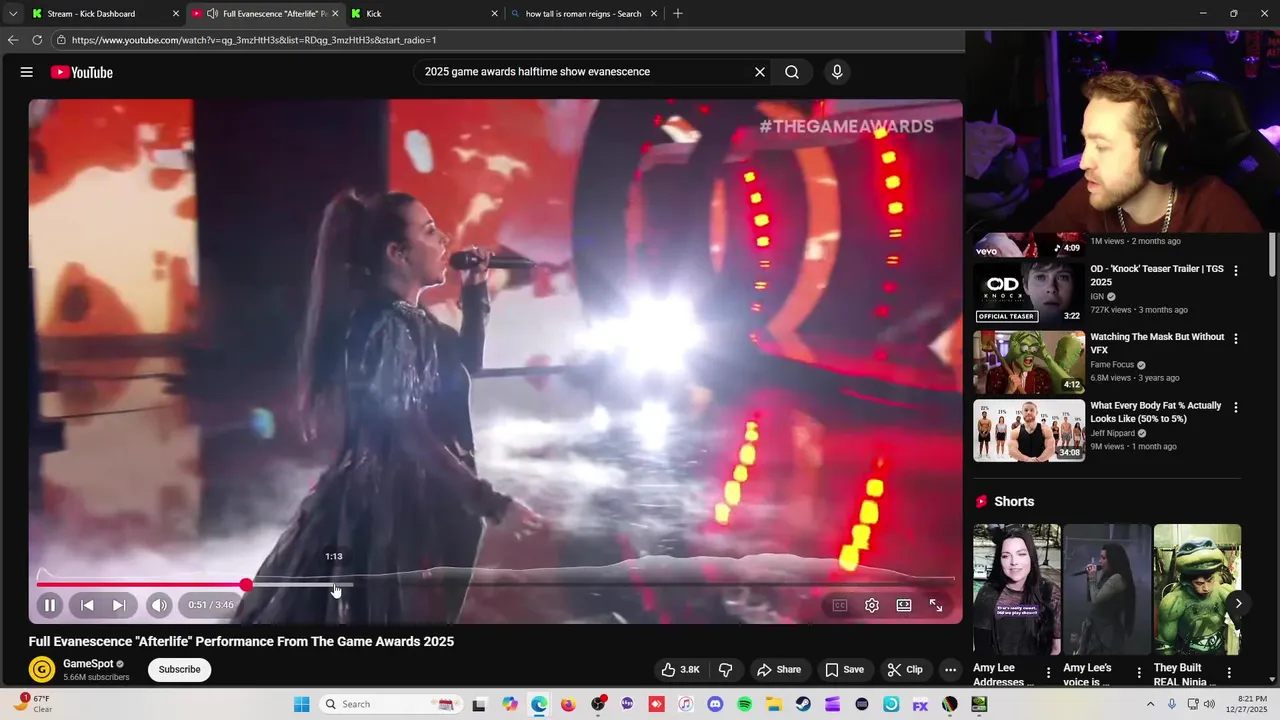Open the OD Knock Teaser Trailer thumbnail
This screenshot has height=720, width=1280.
pyautogui.click(x=1029, y=293)
